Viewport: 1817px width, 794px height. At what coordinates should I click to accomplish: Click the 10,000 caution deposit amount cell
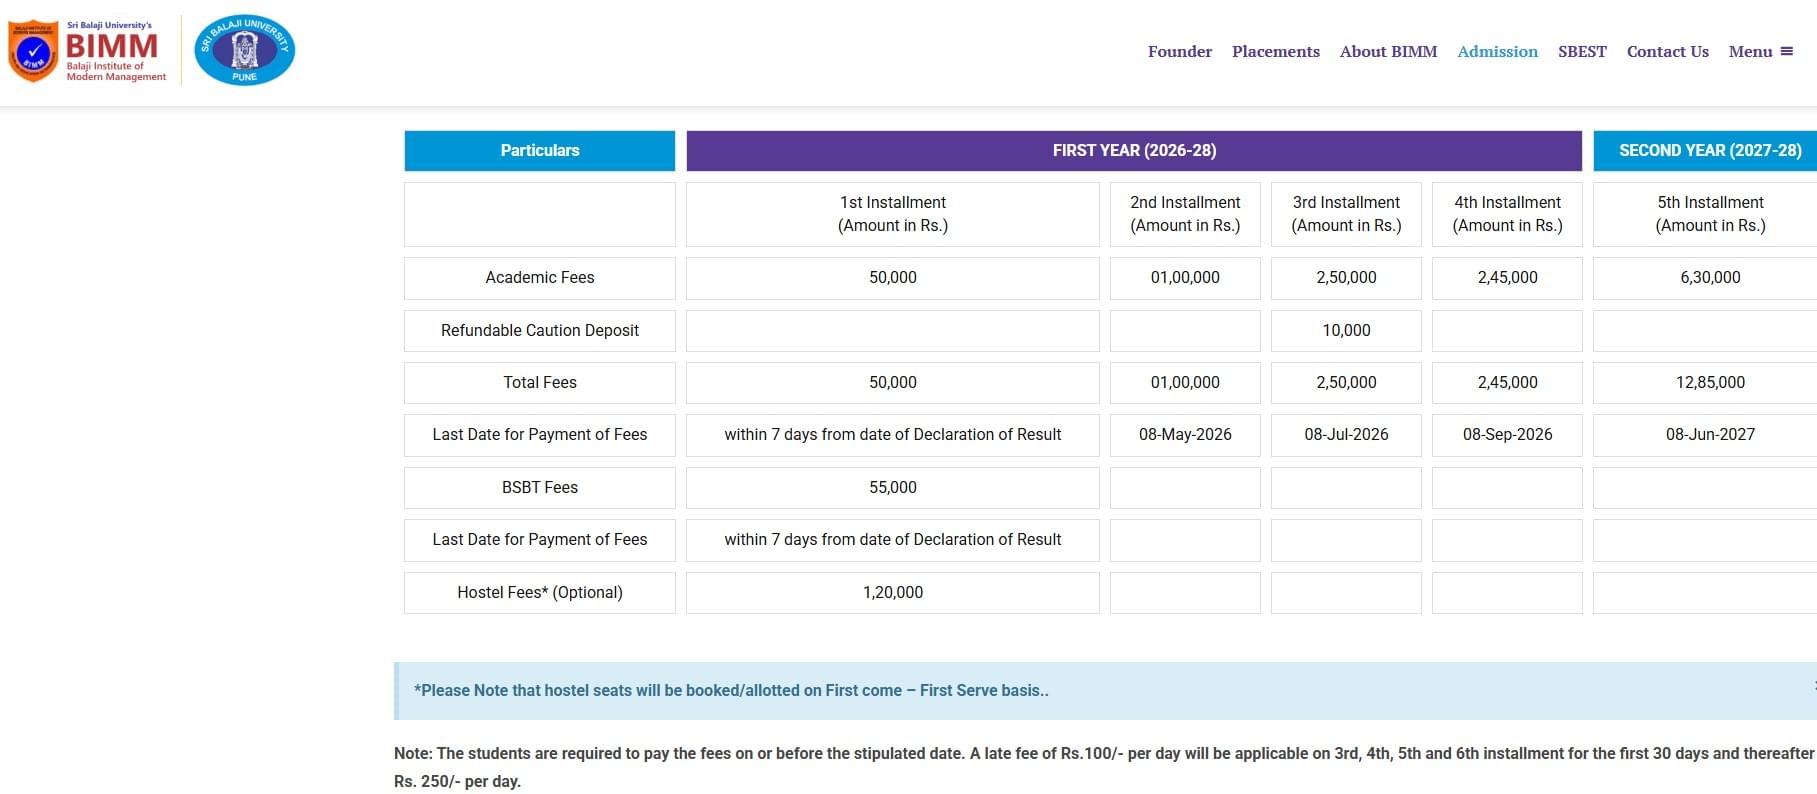(x=1346, y=330)
